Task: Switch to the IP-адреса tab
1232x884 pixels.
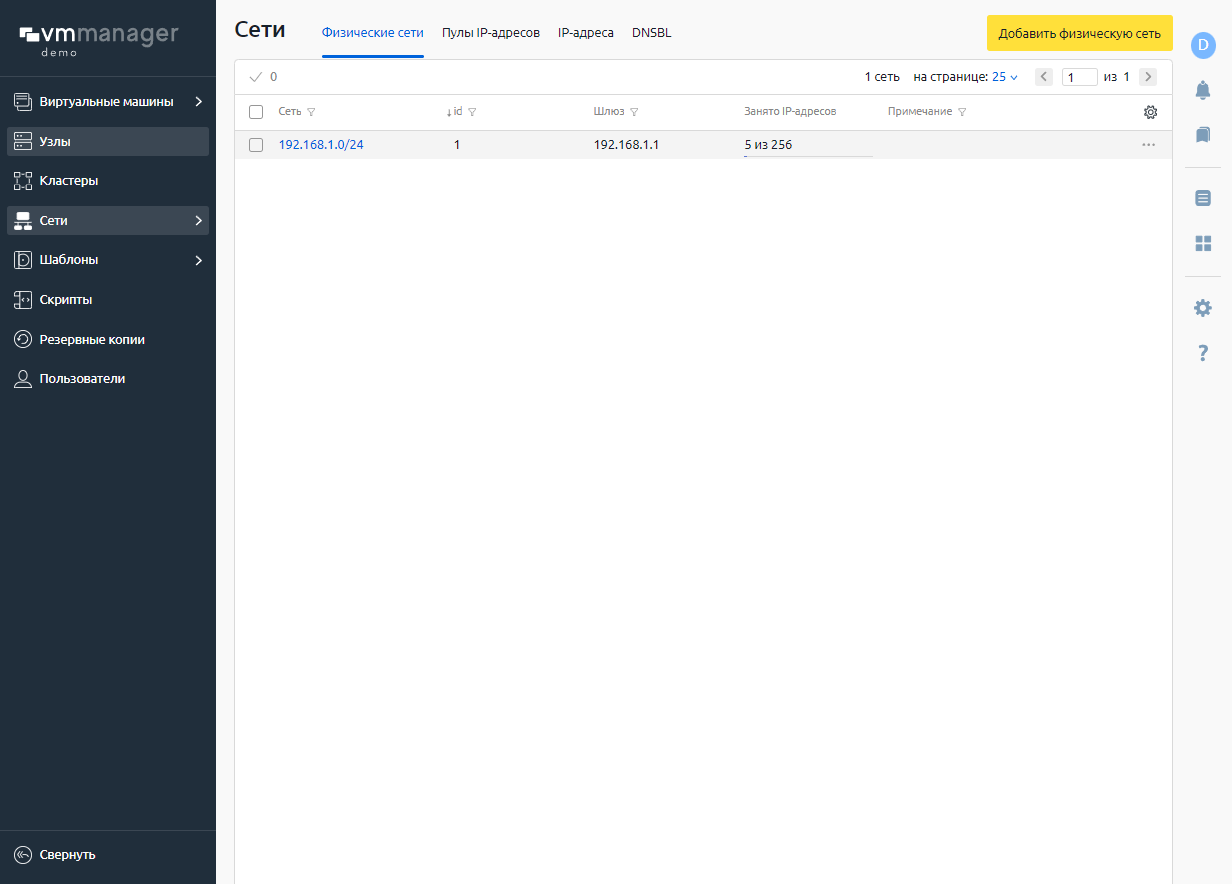Action: pos(586,33)
